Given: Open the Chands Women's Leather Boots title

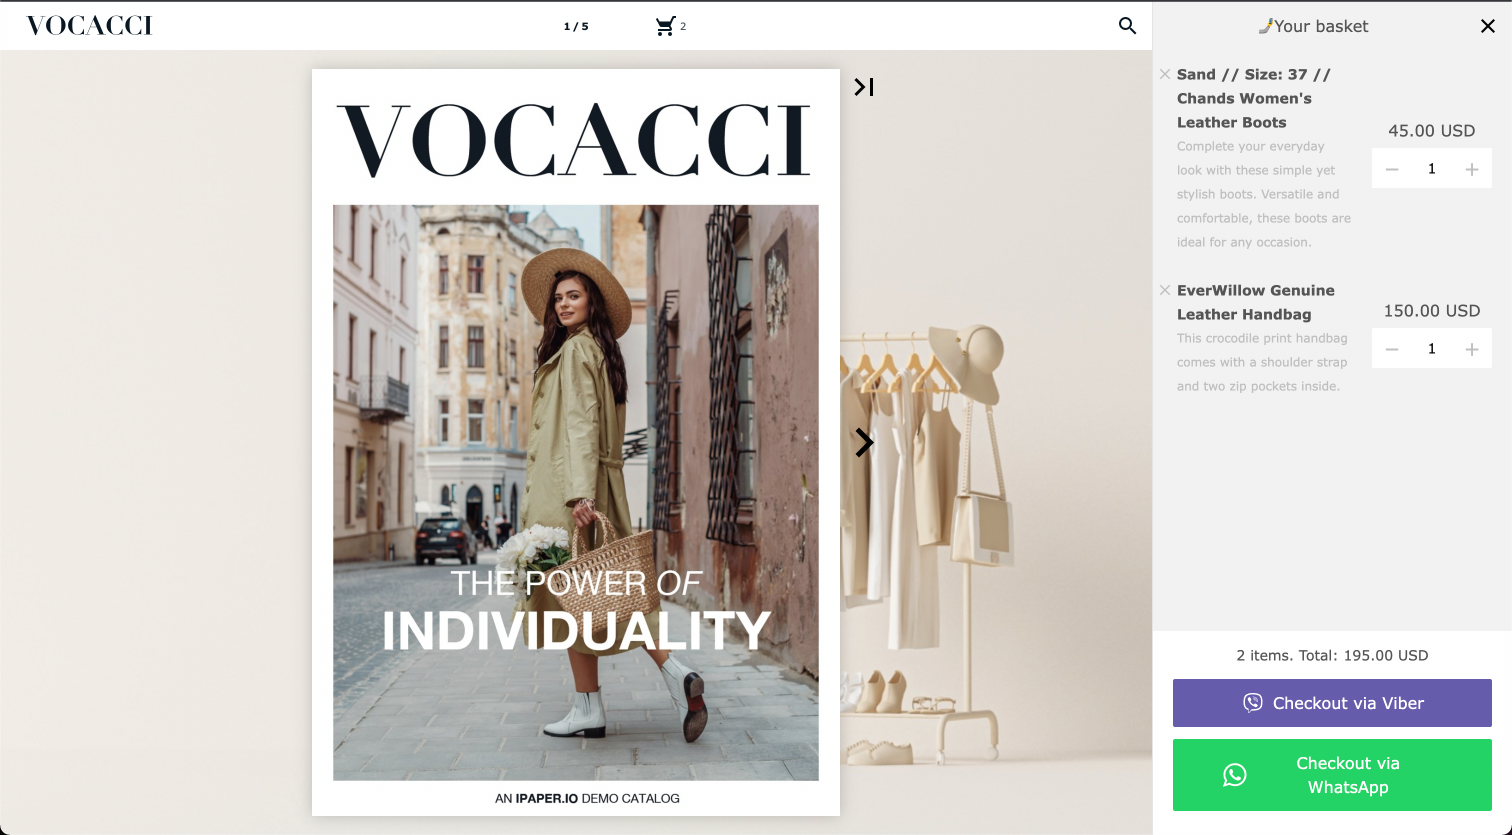Looking at the screenshot, I should click(1254, 98).
